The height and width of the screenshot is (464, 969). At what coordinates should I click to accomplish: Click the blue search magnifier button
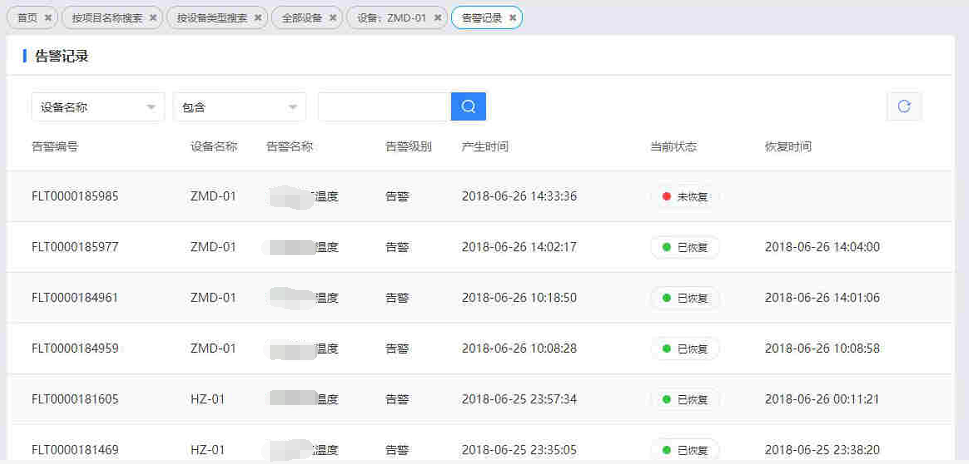pos(468,107)
